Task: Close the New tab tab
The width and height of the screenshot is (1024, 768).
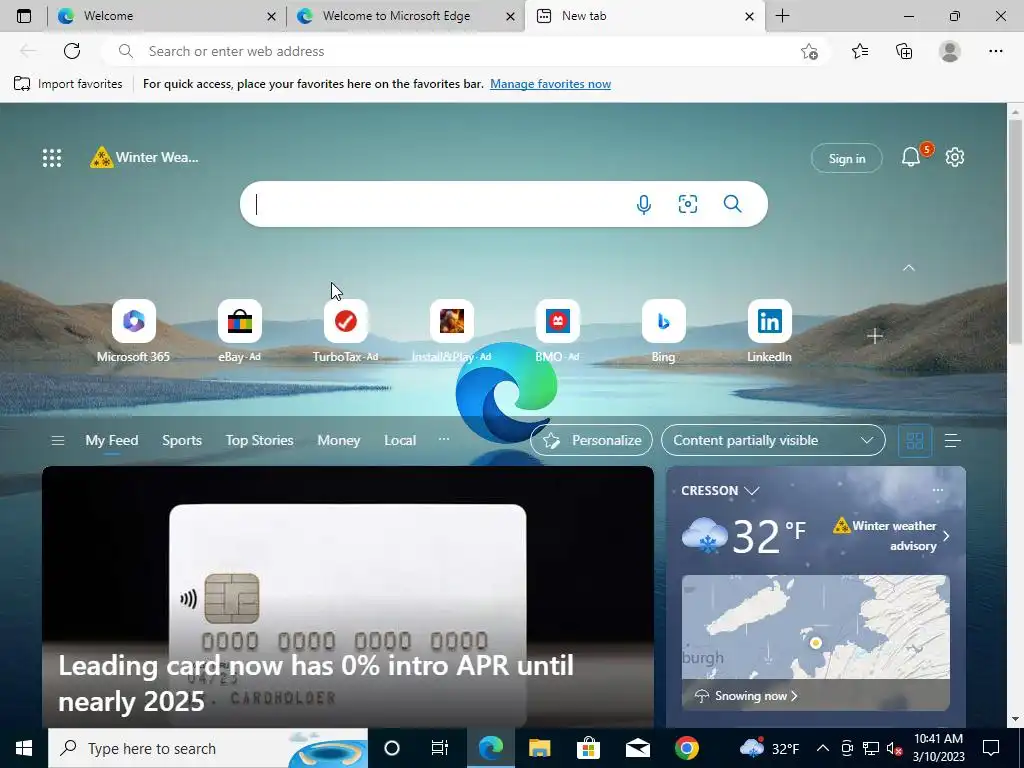Action: click(x=750, y=16)
